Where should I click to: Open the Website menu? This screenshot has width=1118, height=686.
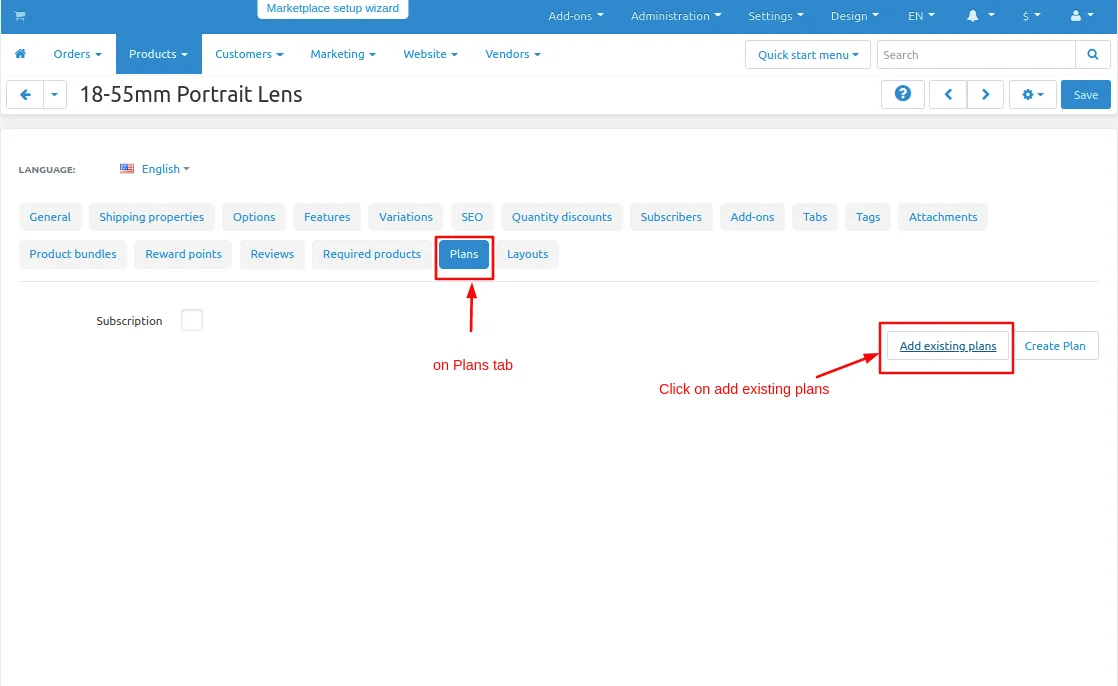[430, 54]
